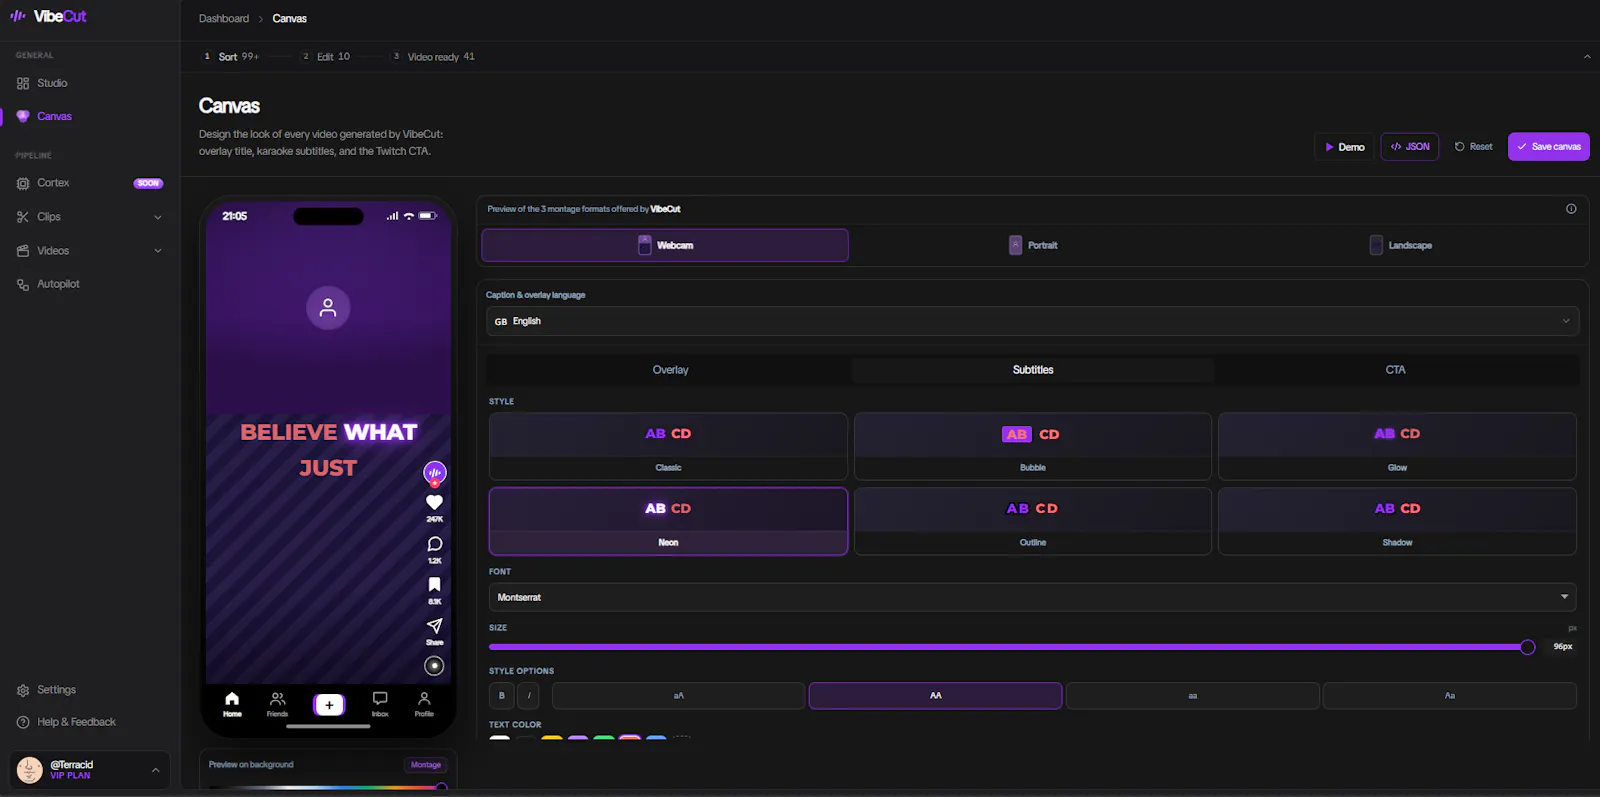
Task: Click the webcam user placeholder icon
Action: pos(328,308)
